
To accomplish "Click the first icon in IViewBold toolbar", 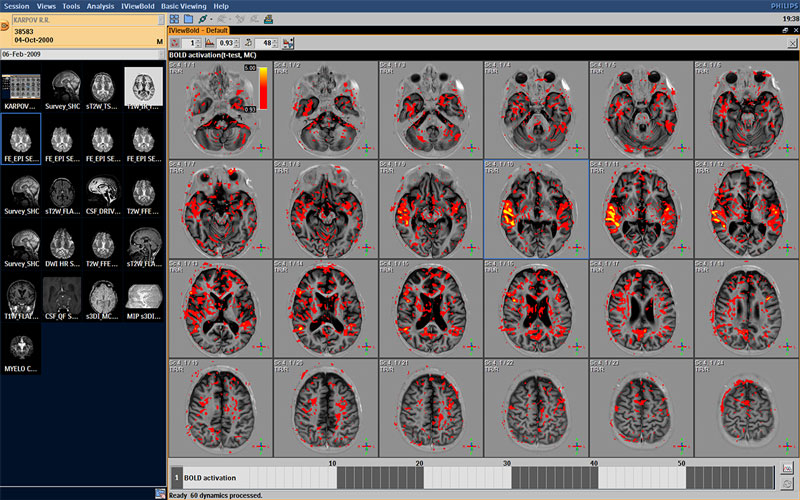I will (x=176, y=43).
